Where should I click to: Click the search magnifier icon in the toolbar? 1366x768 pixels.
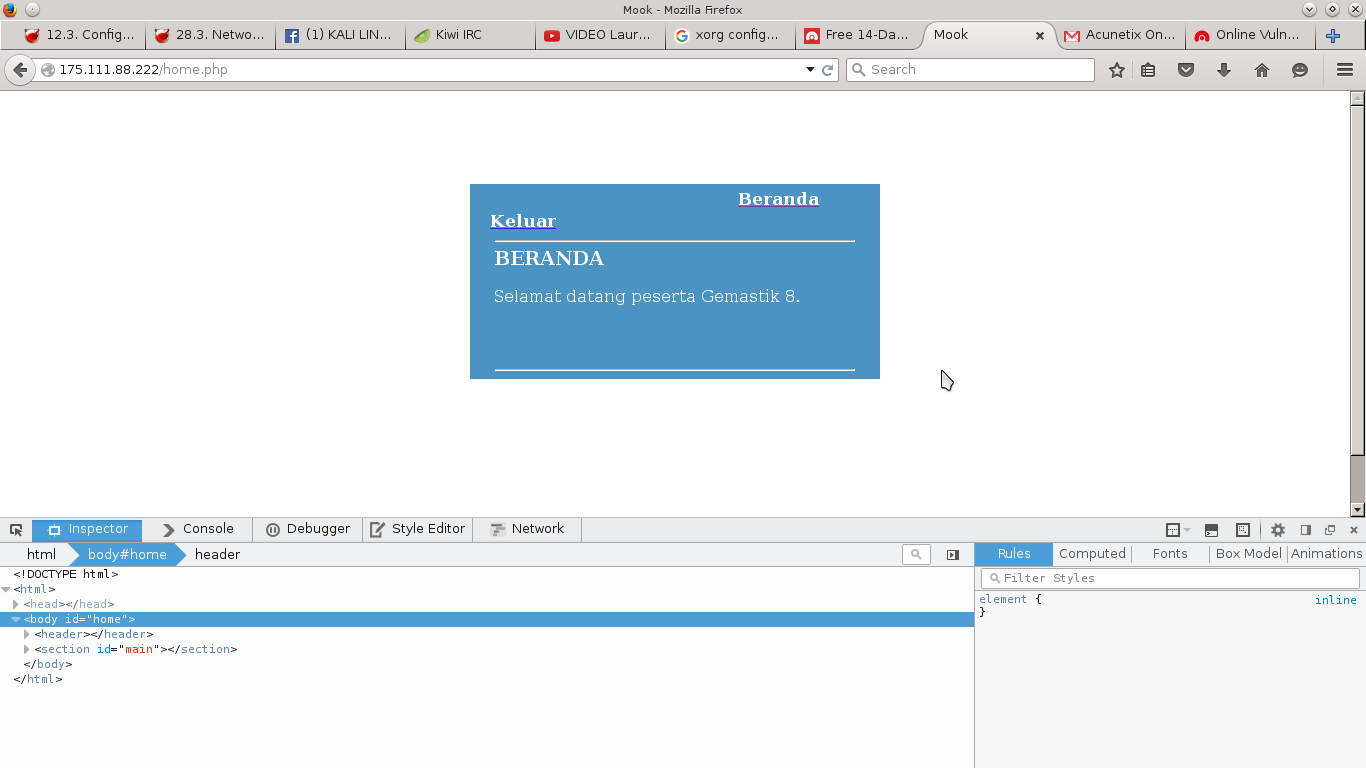coord(858,70)
